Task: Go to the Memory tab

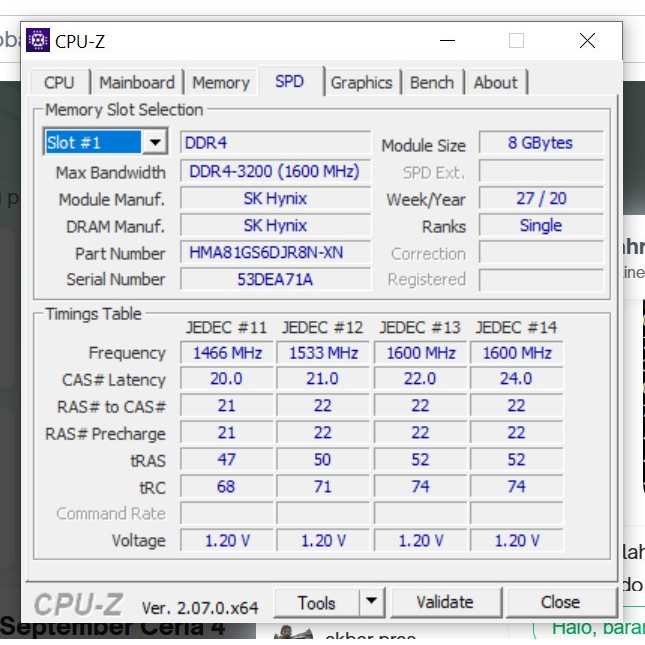Action: click(221, 83)
